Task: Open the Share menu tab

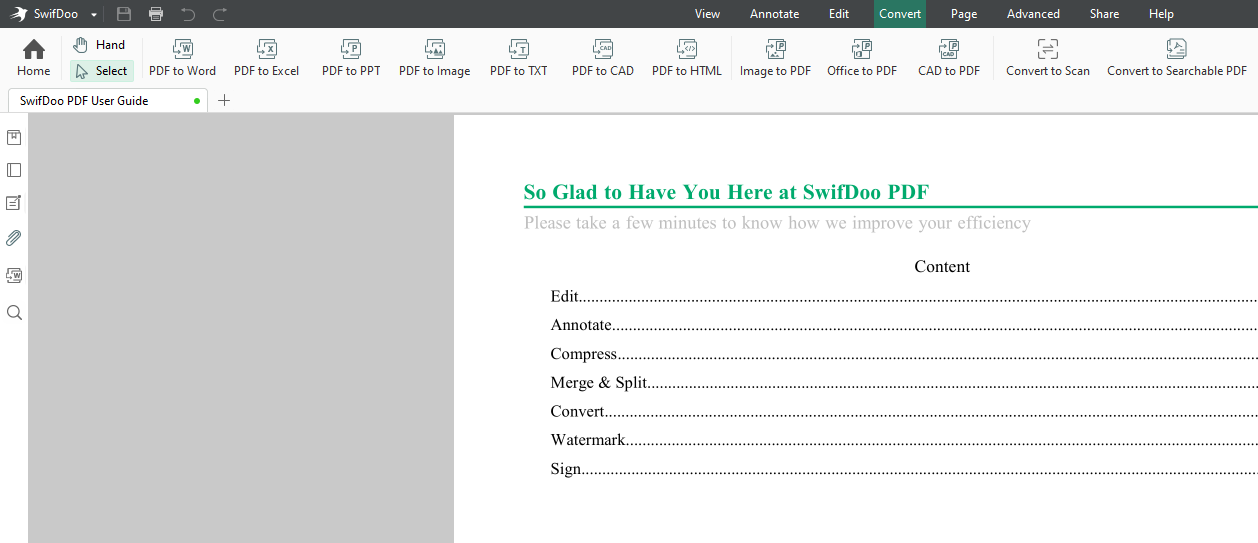Action: point(1105,14)
